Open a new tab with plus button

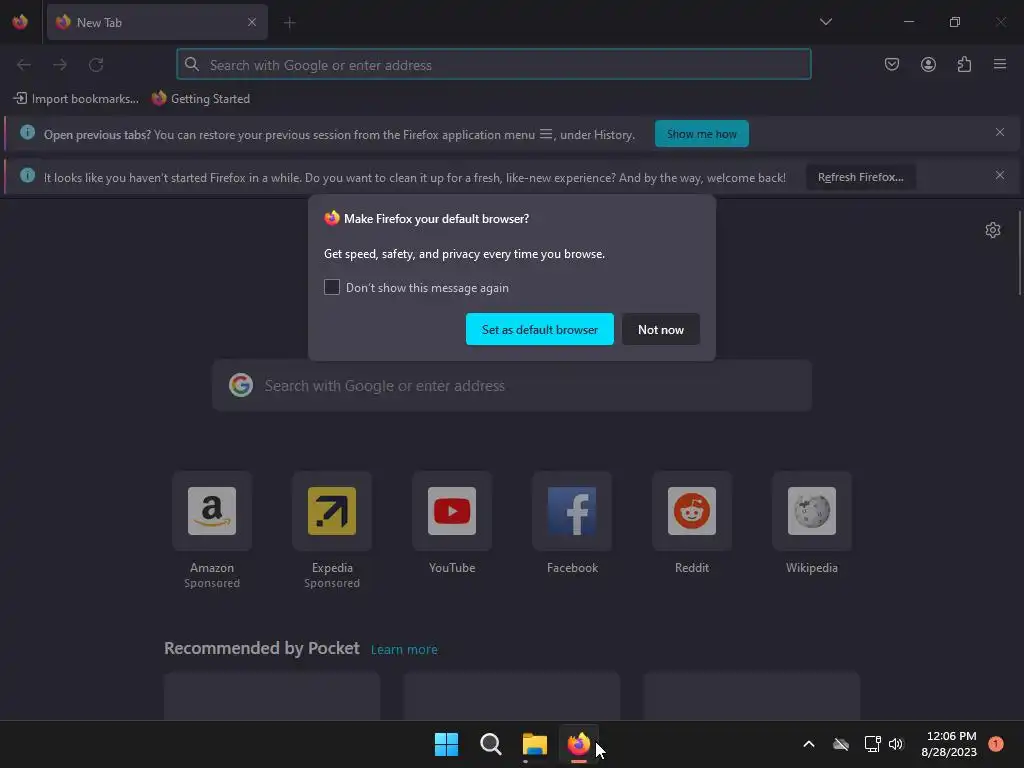(289, 23)
